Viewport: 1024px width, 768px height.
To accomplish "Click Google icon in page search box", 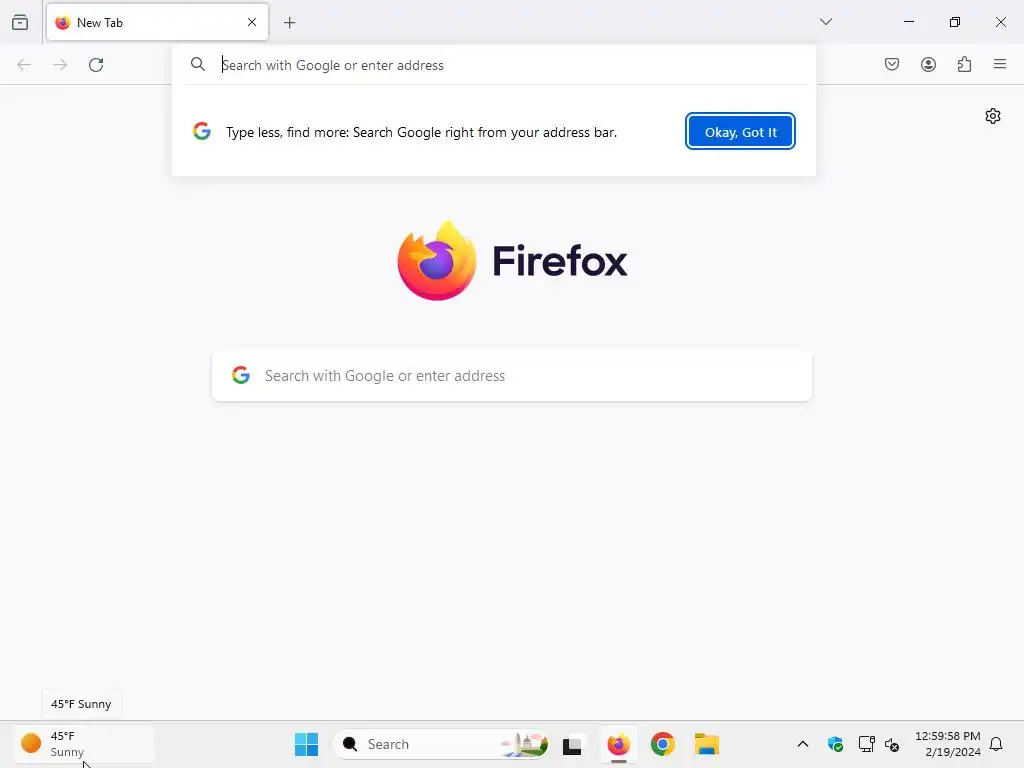I will point(241,375).
